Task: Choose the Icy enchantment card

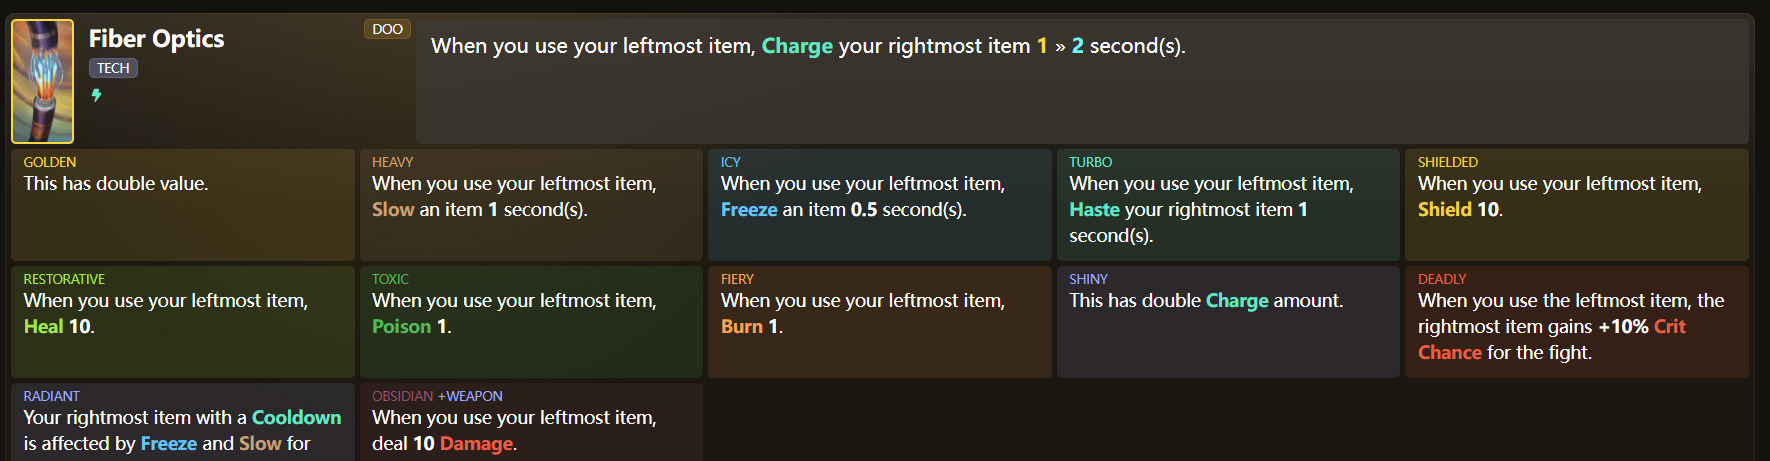Action: pos(880,205)
